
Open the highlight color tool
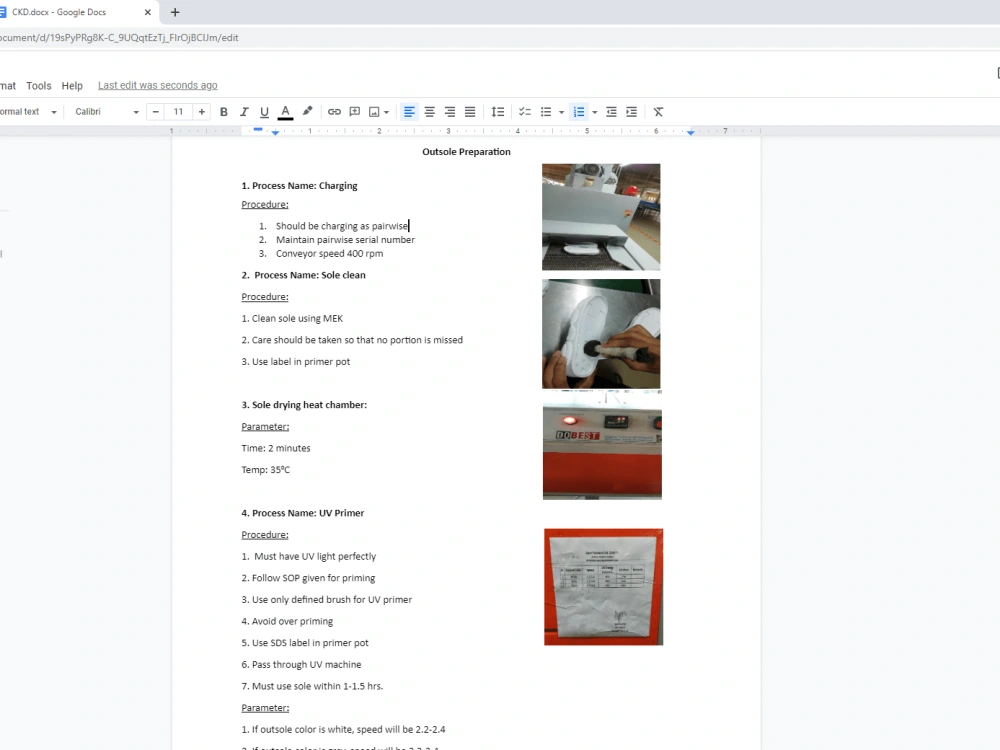pyautogui.click(x=307, y=111)
